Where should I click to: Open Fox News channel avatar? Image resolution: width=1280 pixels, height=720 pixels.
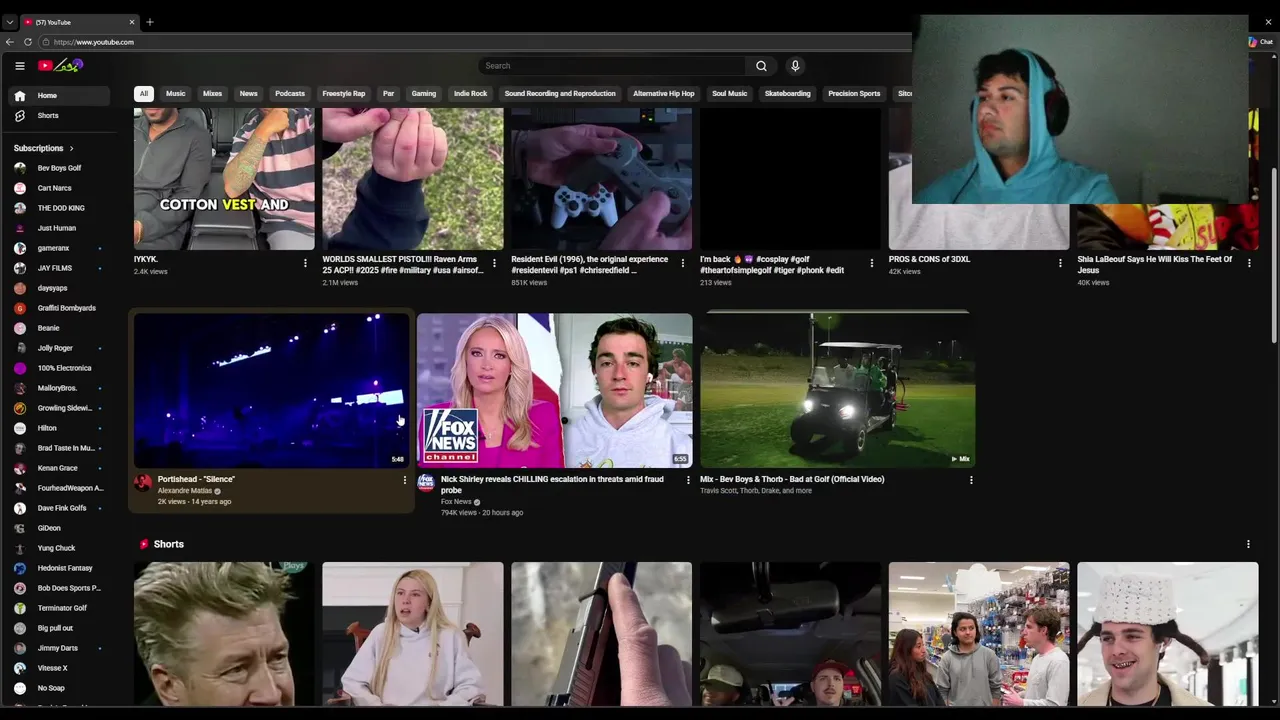[426, 483]
